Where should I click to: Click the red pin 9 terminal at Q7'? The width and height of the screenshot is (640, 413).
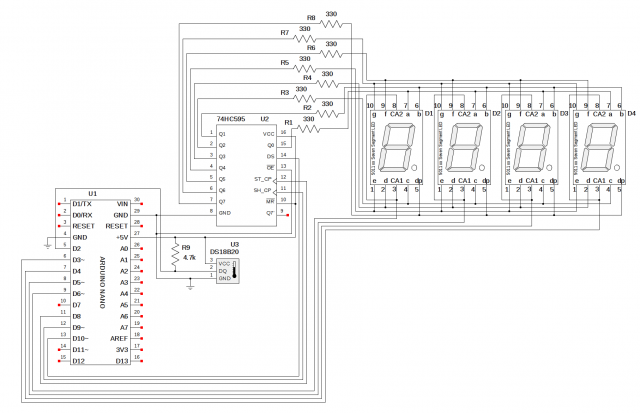(x=288, y=215)
